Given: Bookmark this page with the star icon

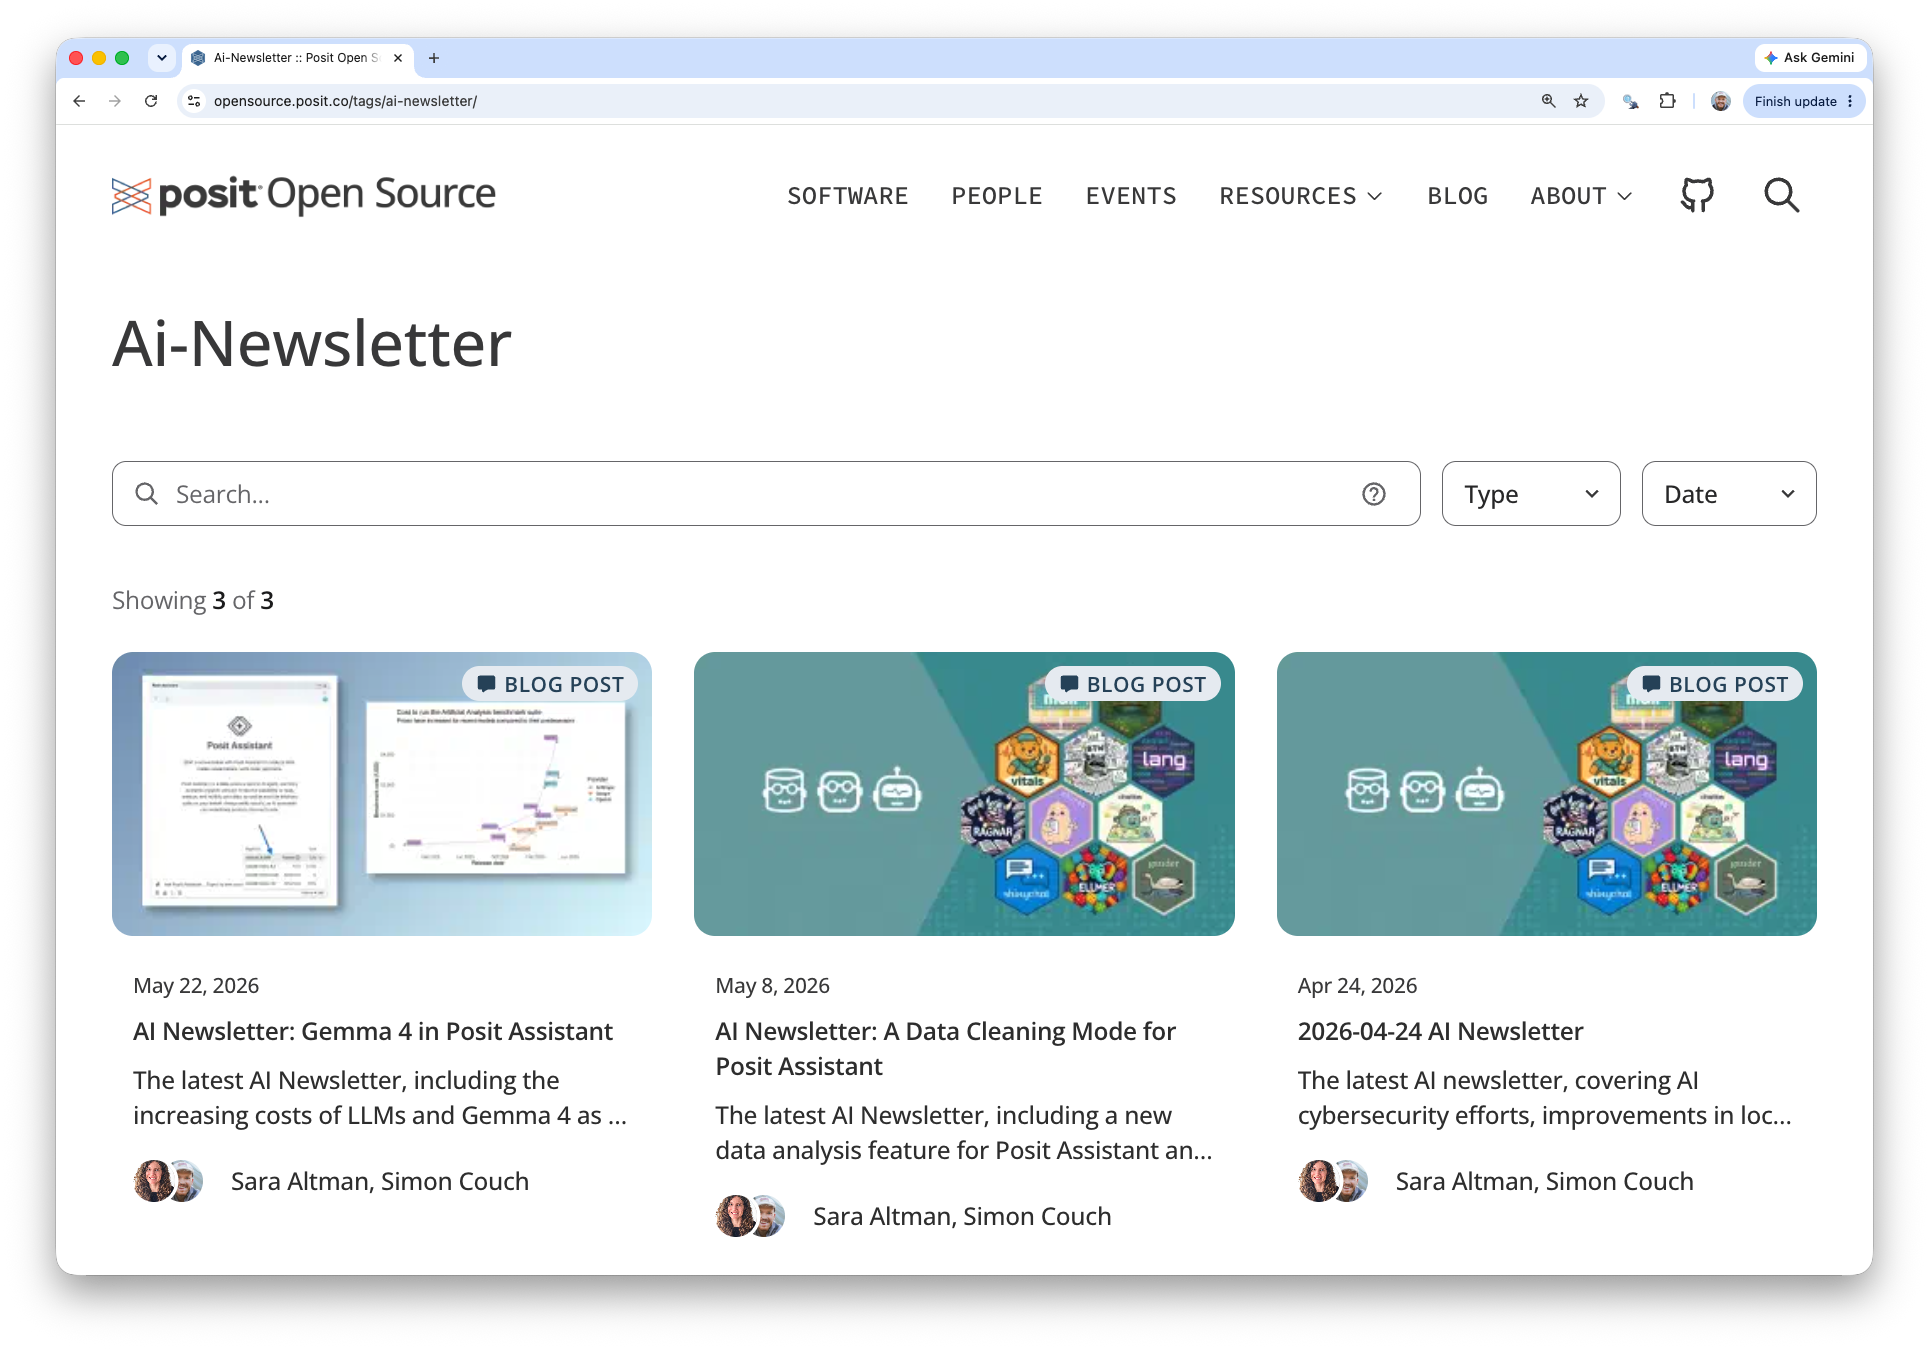Looking at the screenshot, I should [1581, 101].
